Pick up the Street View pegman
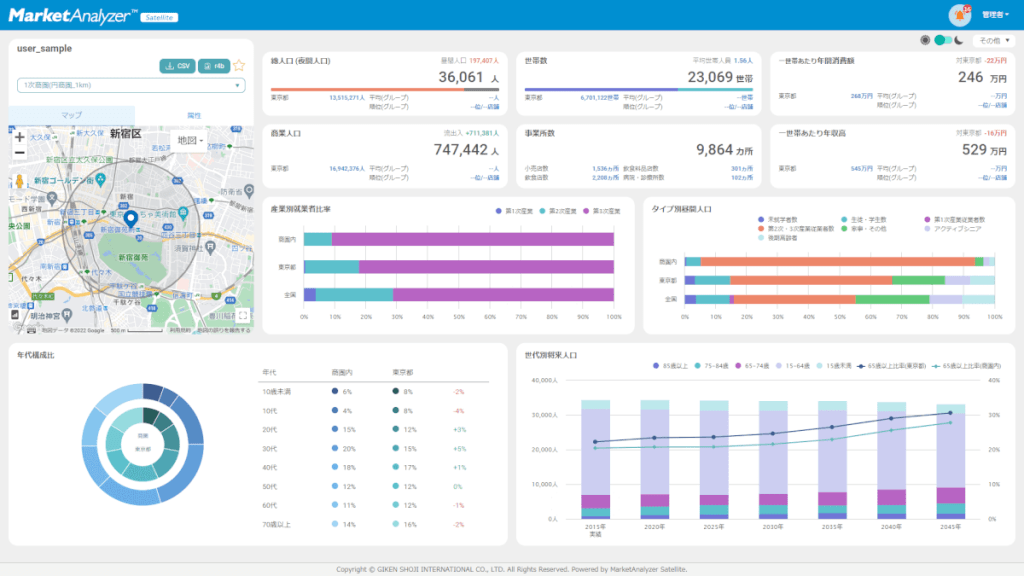This screenshot has height=576, width=1024. click(20, 182)
